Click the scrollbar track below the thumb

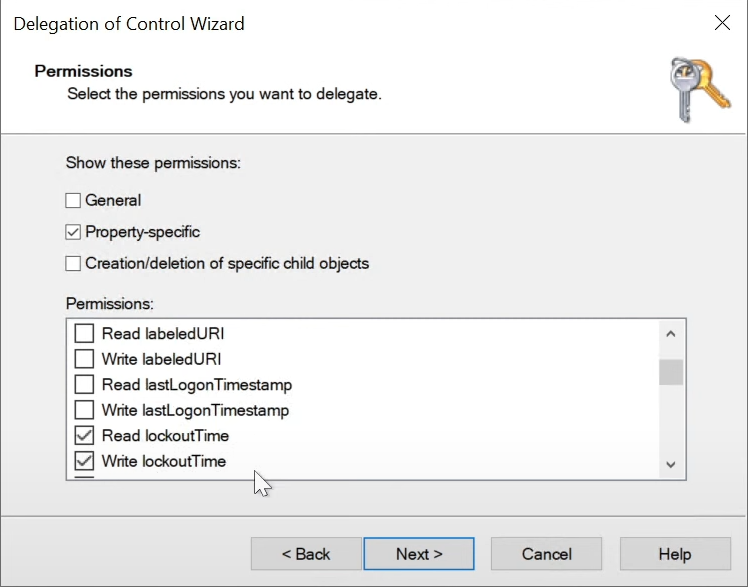(x=671, y=419)
